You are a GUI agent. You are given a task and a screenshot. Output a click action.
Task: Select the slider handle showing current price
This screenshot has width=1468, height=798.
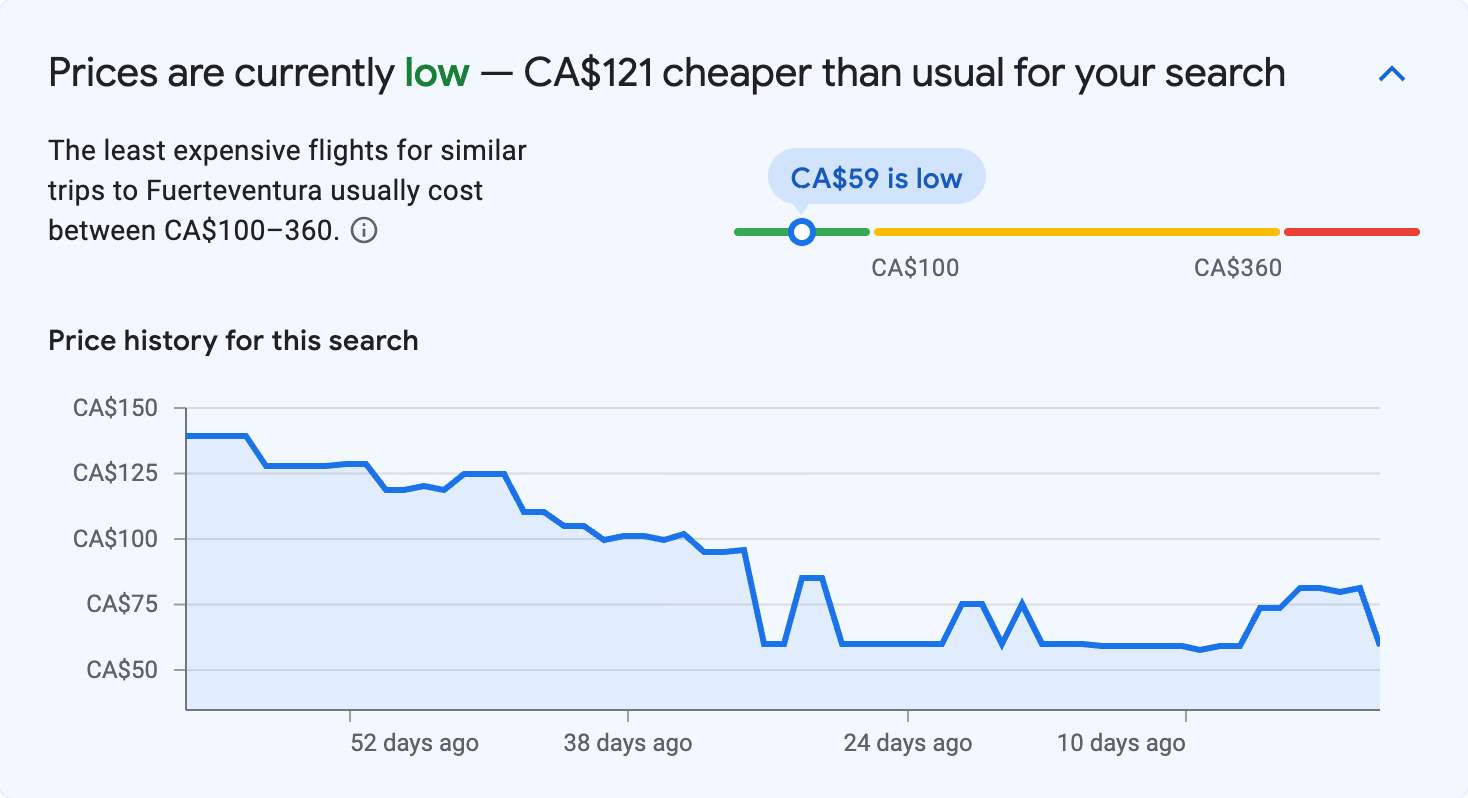point(802,231)
